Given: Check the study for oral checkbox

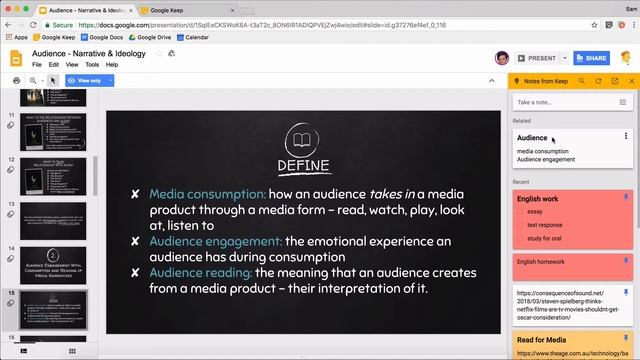Looking at the screenshot, I should (520, 238).
